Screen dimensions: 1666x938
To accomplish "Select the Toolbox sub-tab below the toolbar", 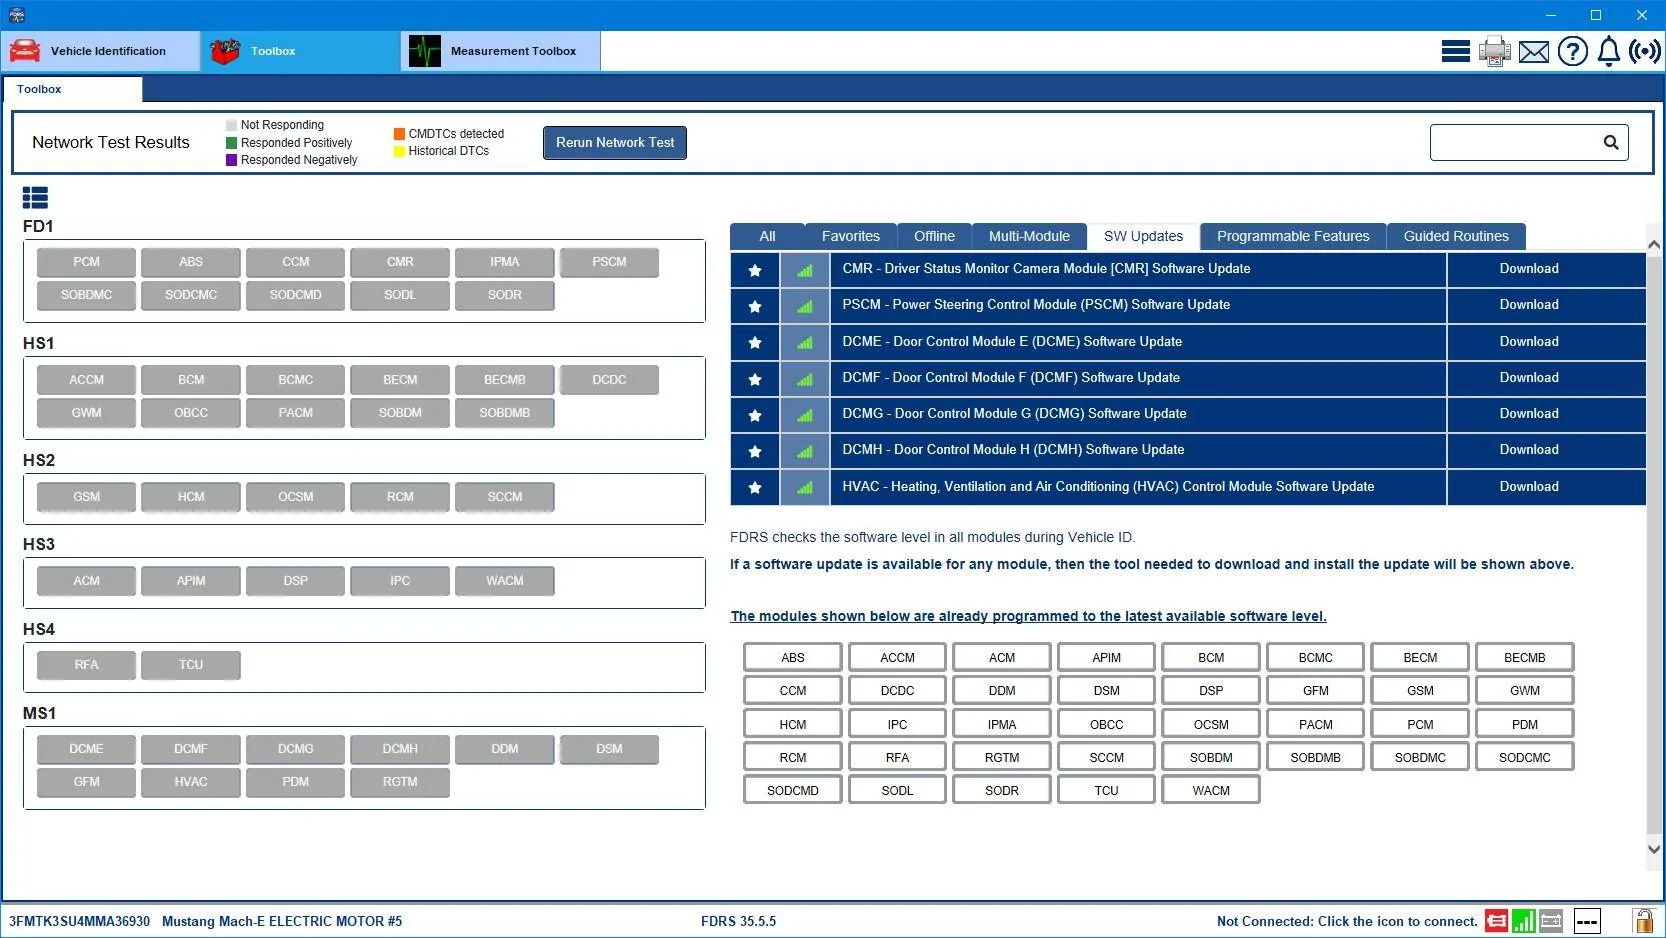I will click(x=72, y=89).
